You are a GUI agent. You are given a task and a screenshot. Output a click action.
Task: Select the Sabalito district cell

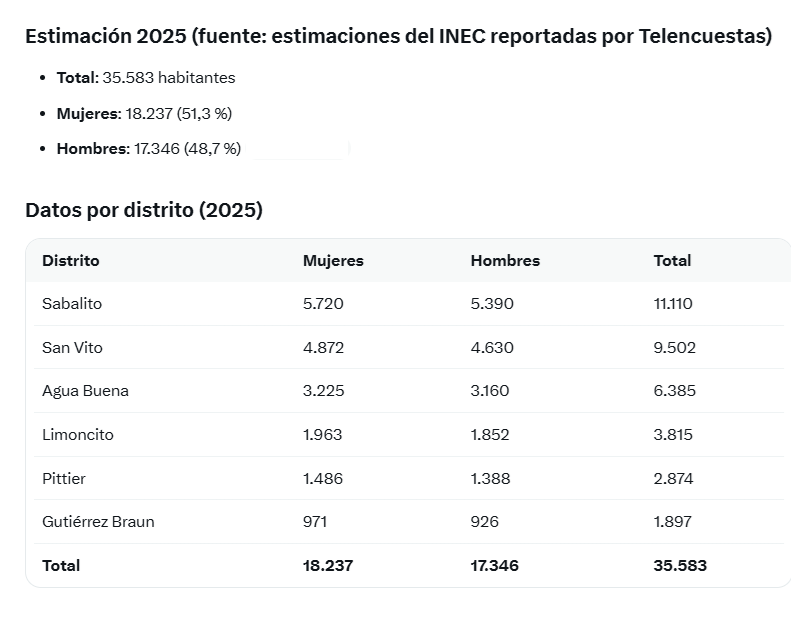(x=72, y=304)
